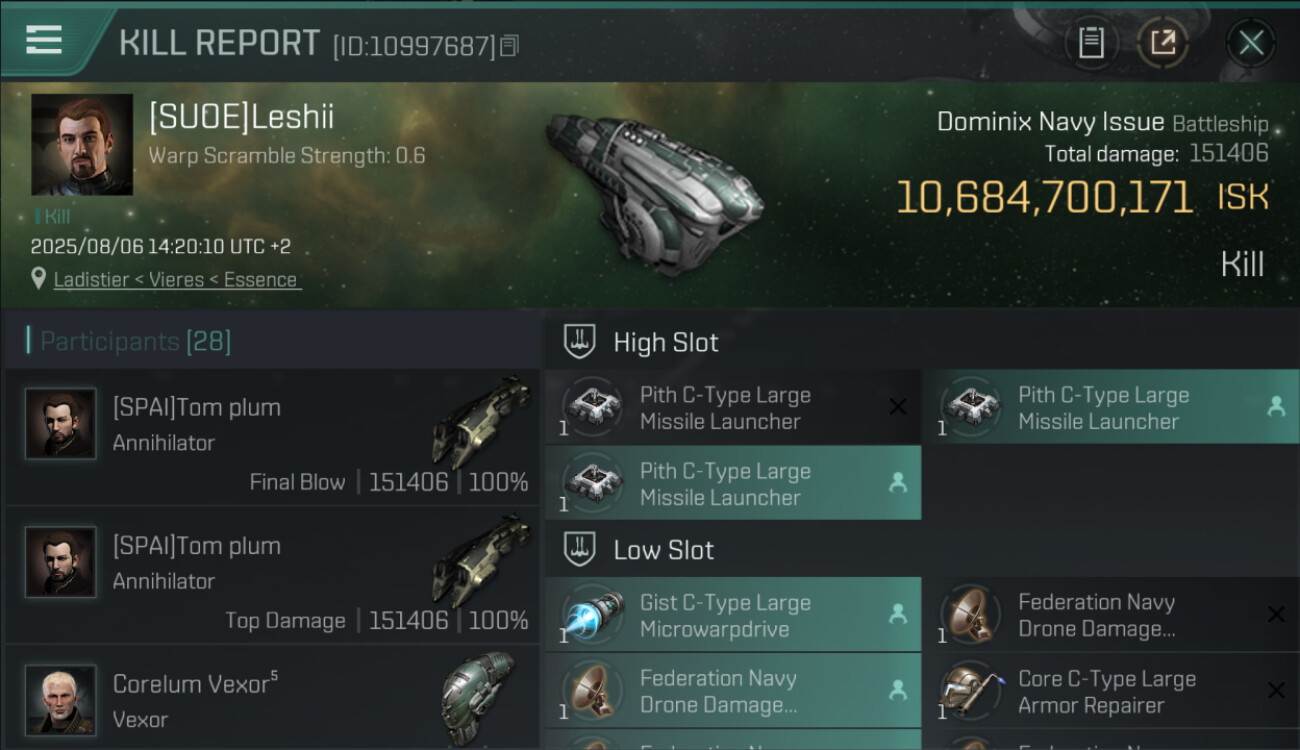Click the Vexor ship icon
This screenshot has height=750, width=1300.
[479, 697]
